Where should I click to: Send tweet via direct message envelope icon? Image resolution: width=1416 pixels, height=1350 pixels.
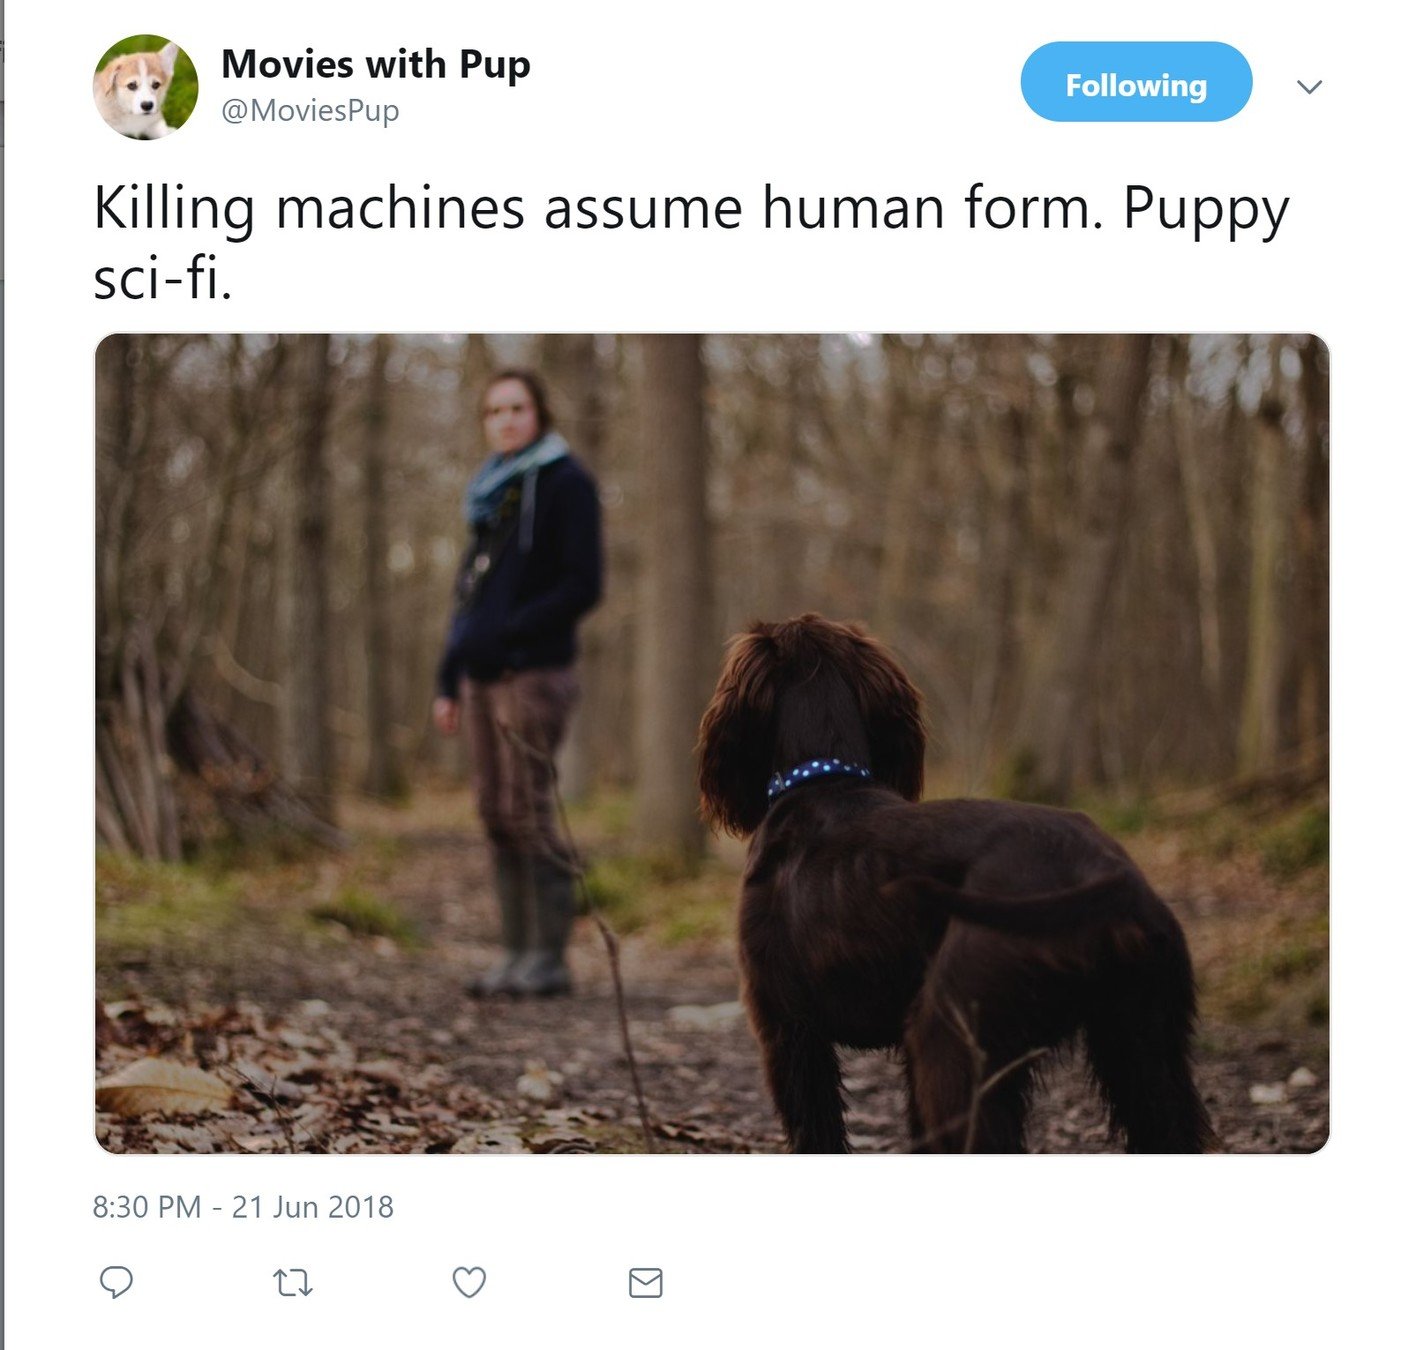tap(645, 1282)
